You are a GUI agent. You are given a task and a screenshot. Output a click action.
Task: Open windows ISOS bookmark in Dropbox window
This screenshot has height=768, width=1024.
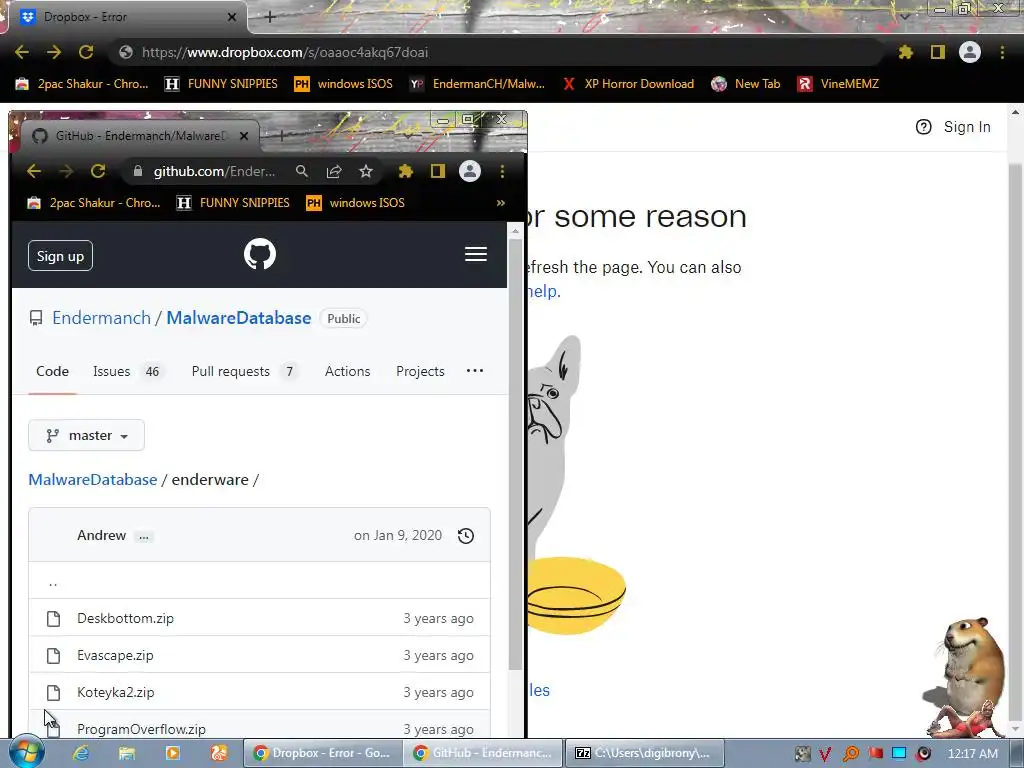point(344,84)
